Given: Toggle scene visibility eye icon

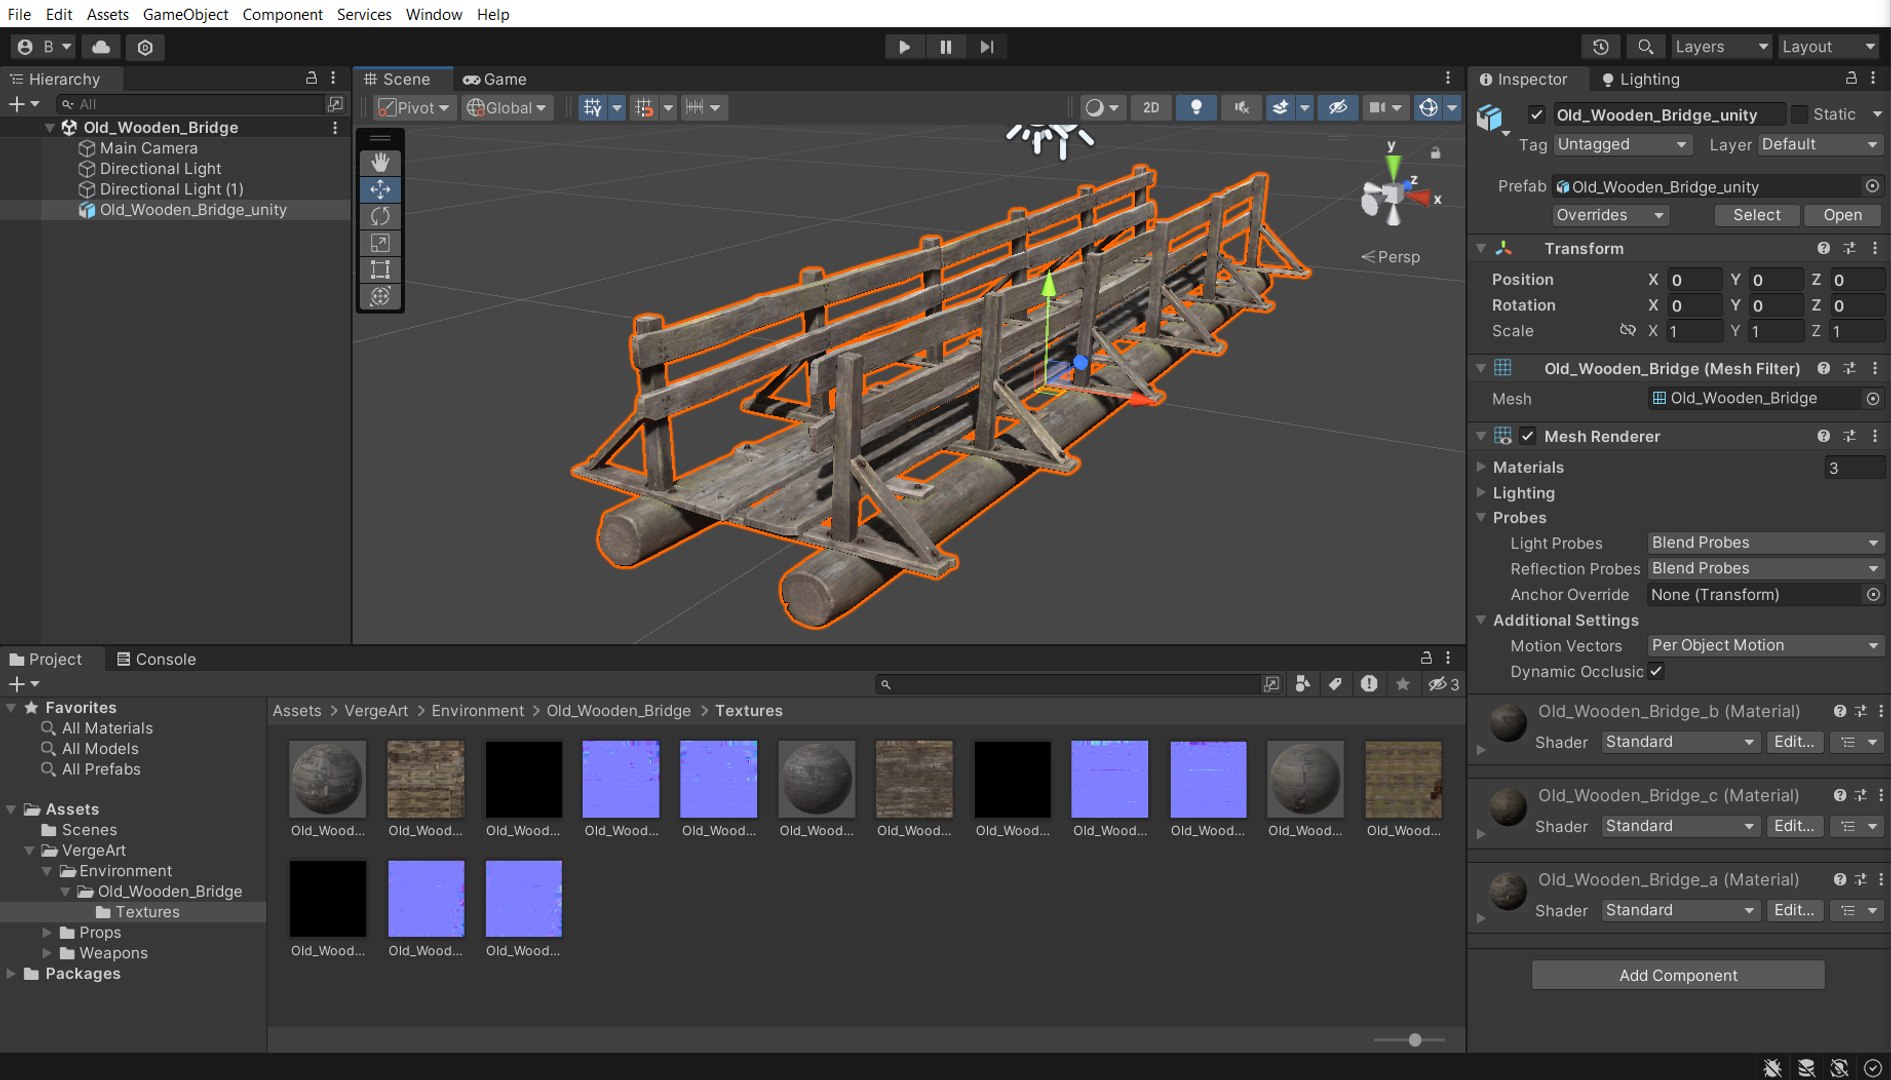Looking at the screenshot, I should 1337,107.
